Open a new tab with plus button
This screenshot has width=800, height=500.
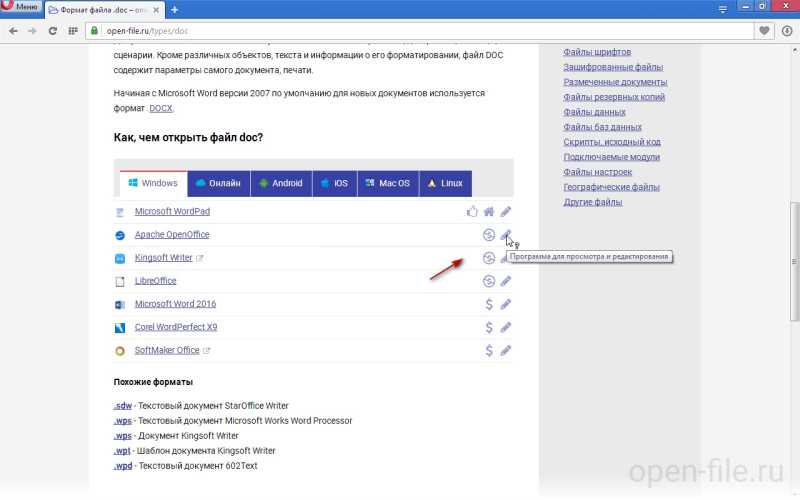(x=174, y=10)
